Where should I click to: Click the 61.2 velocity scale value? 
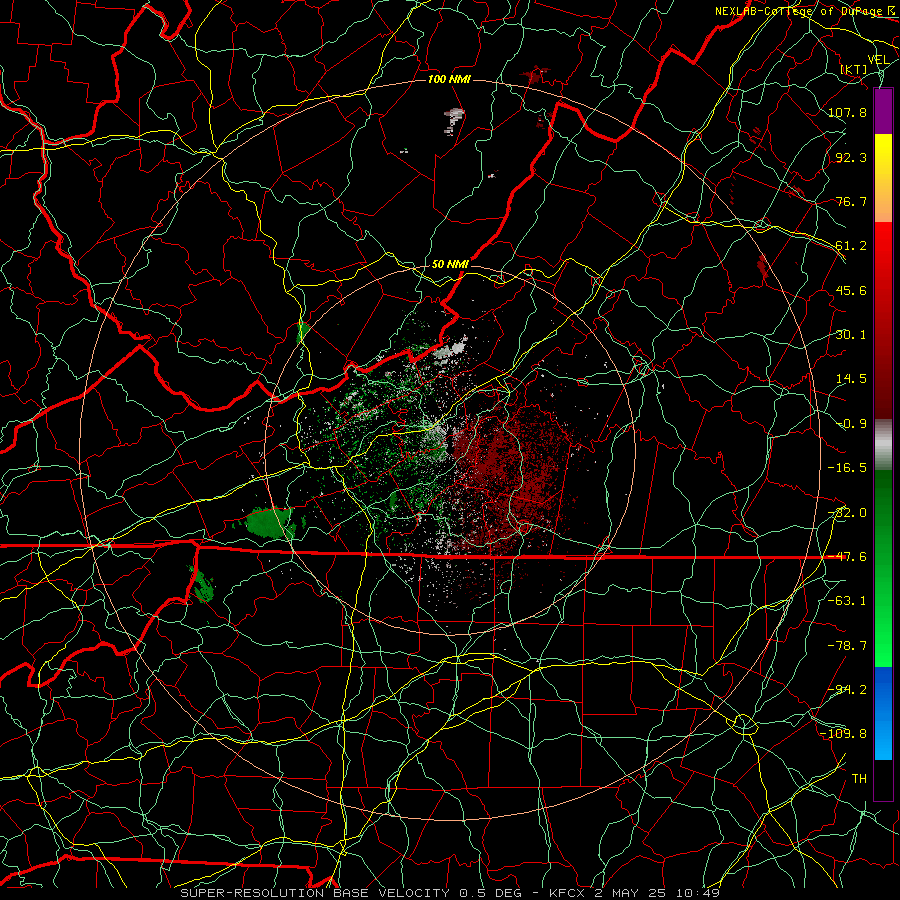[851, 246]
